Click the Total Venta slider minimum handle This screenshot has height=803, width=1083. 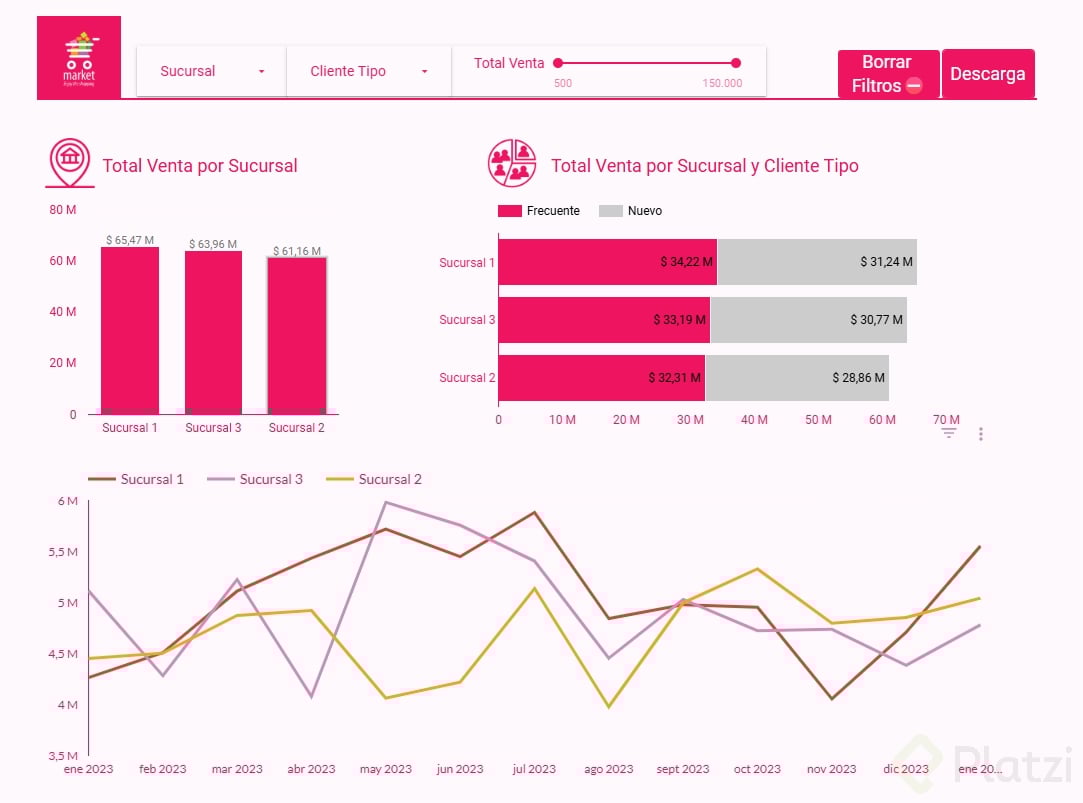(558, 63)
